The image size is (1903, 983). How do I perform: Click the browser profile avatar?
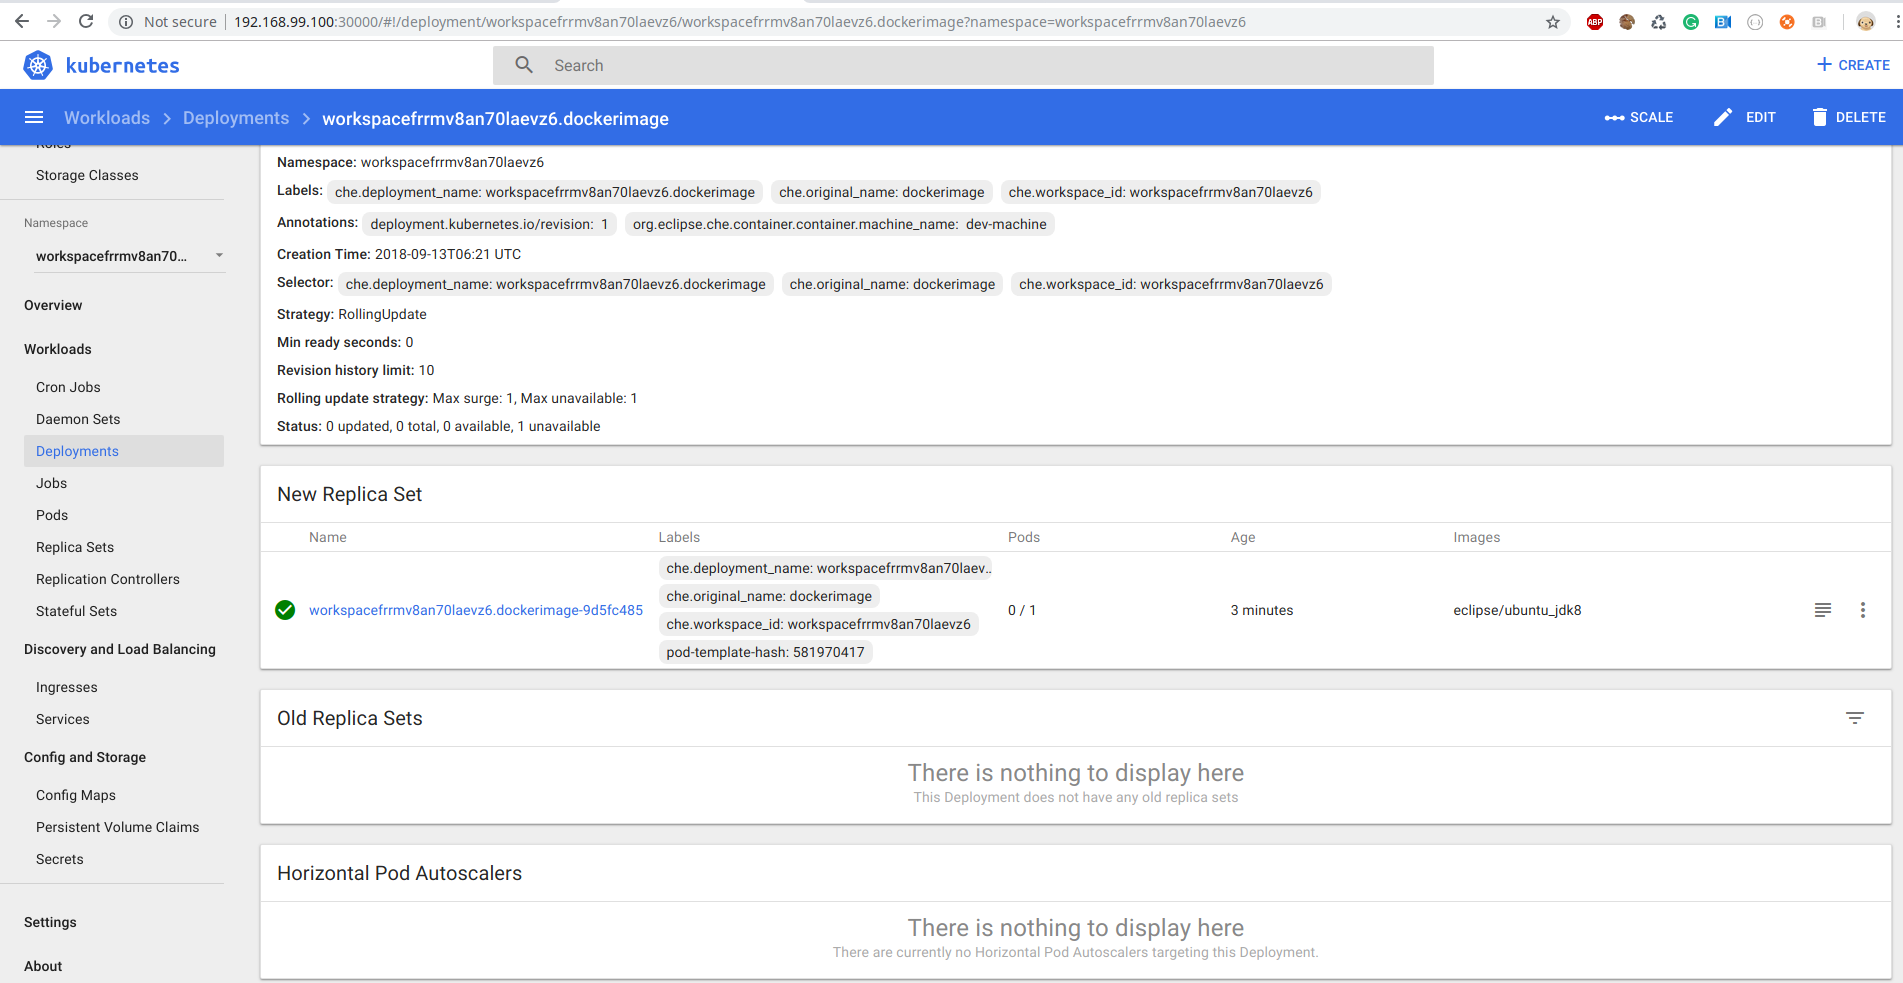click(x=1865, y=22)
